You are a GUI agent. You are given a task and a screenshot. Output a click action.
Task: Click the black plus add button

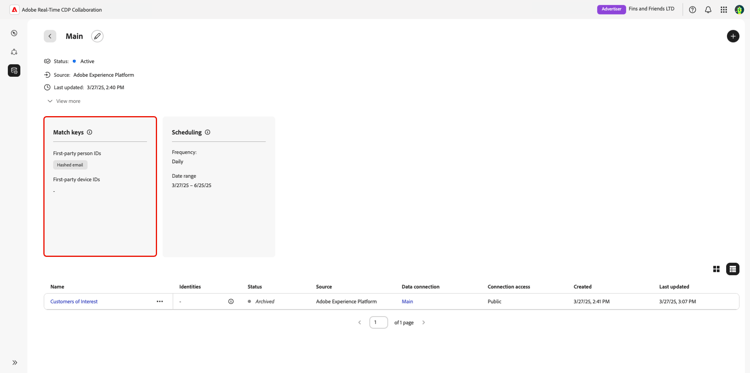coord(733,36)
